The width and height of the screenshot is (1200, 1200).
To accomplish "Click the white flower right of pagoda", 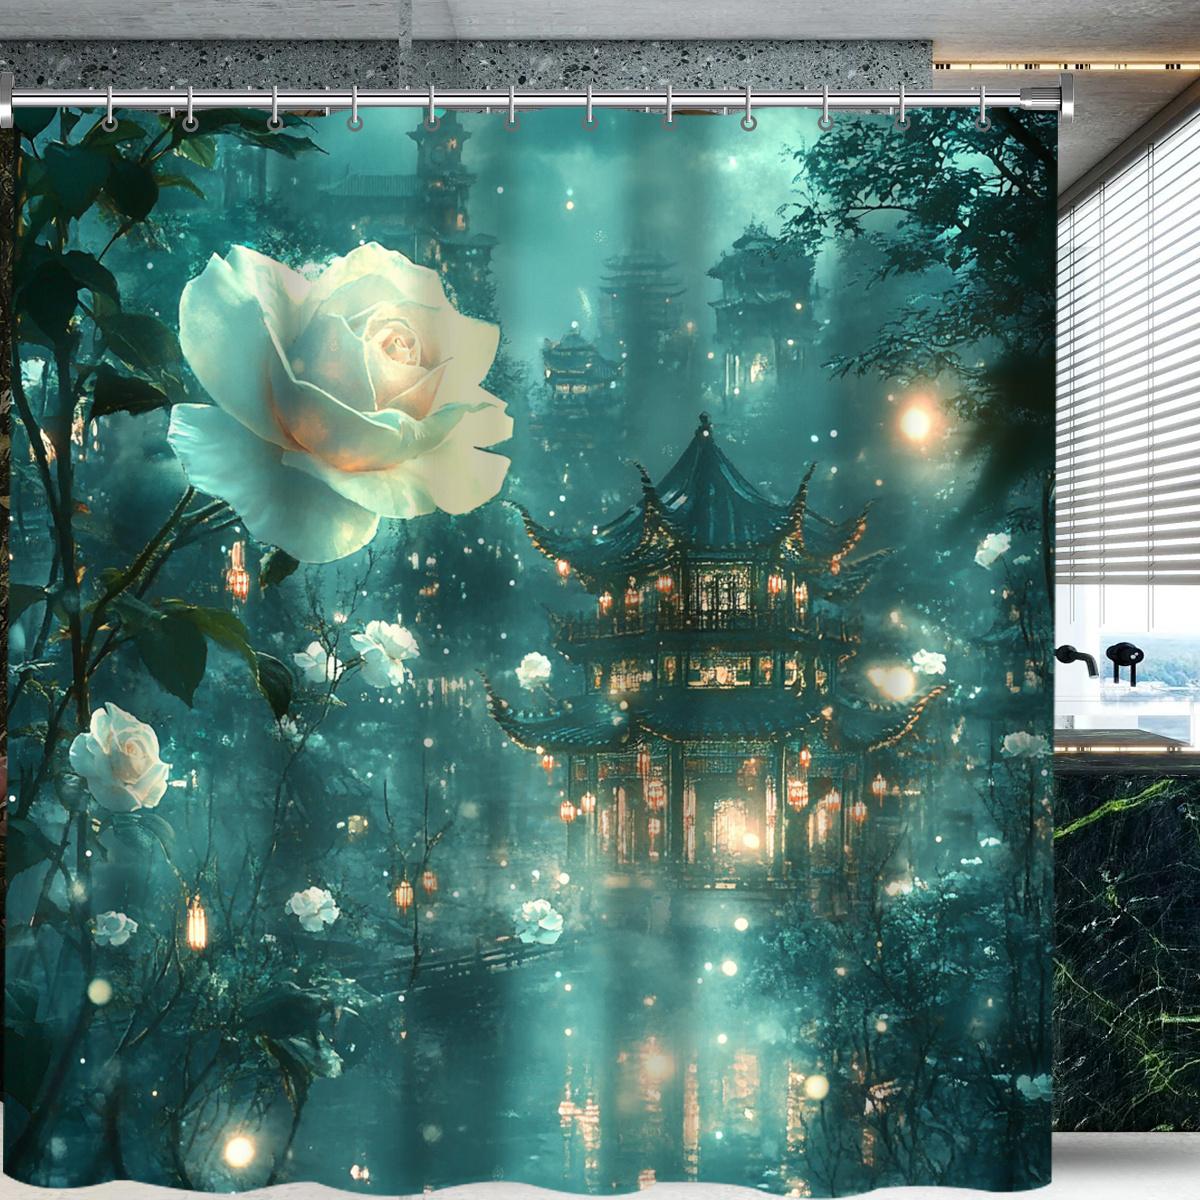I will point(928,662).
